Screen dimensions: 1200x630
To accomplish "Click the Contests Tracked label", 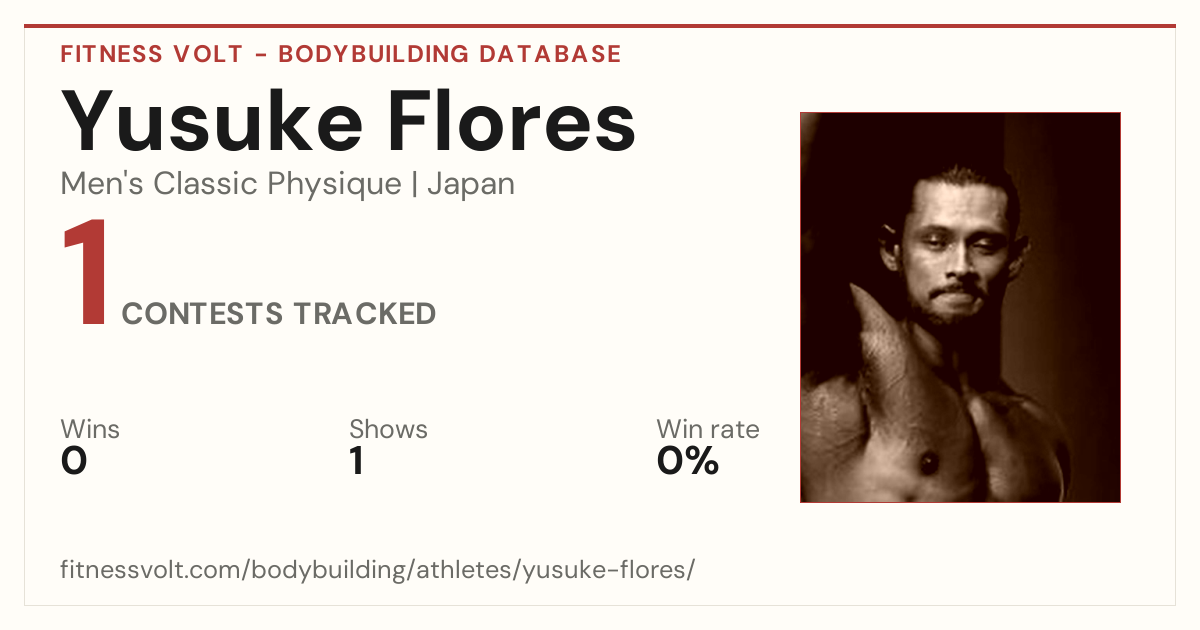I will [x=279, y=314].
